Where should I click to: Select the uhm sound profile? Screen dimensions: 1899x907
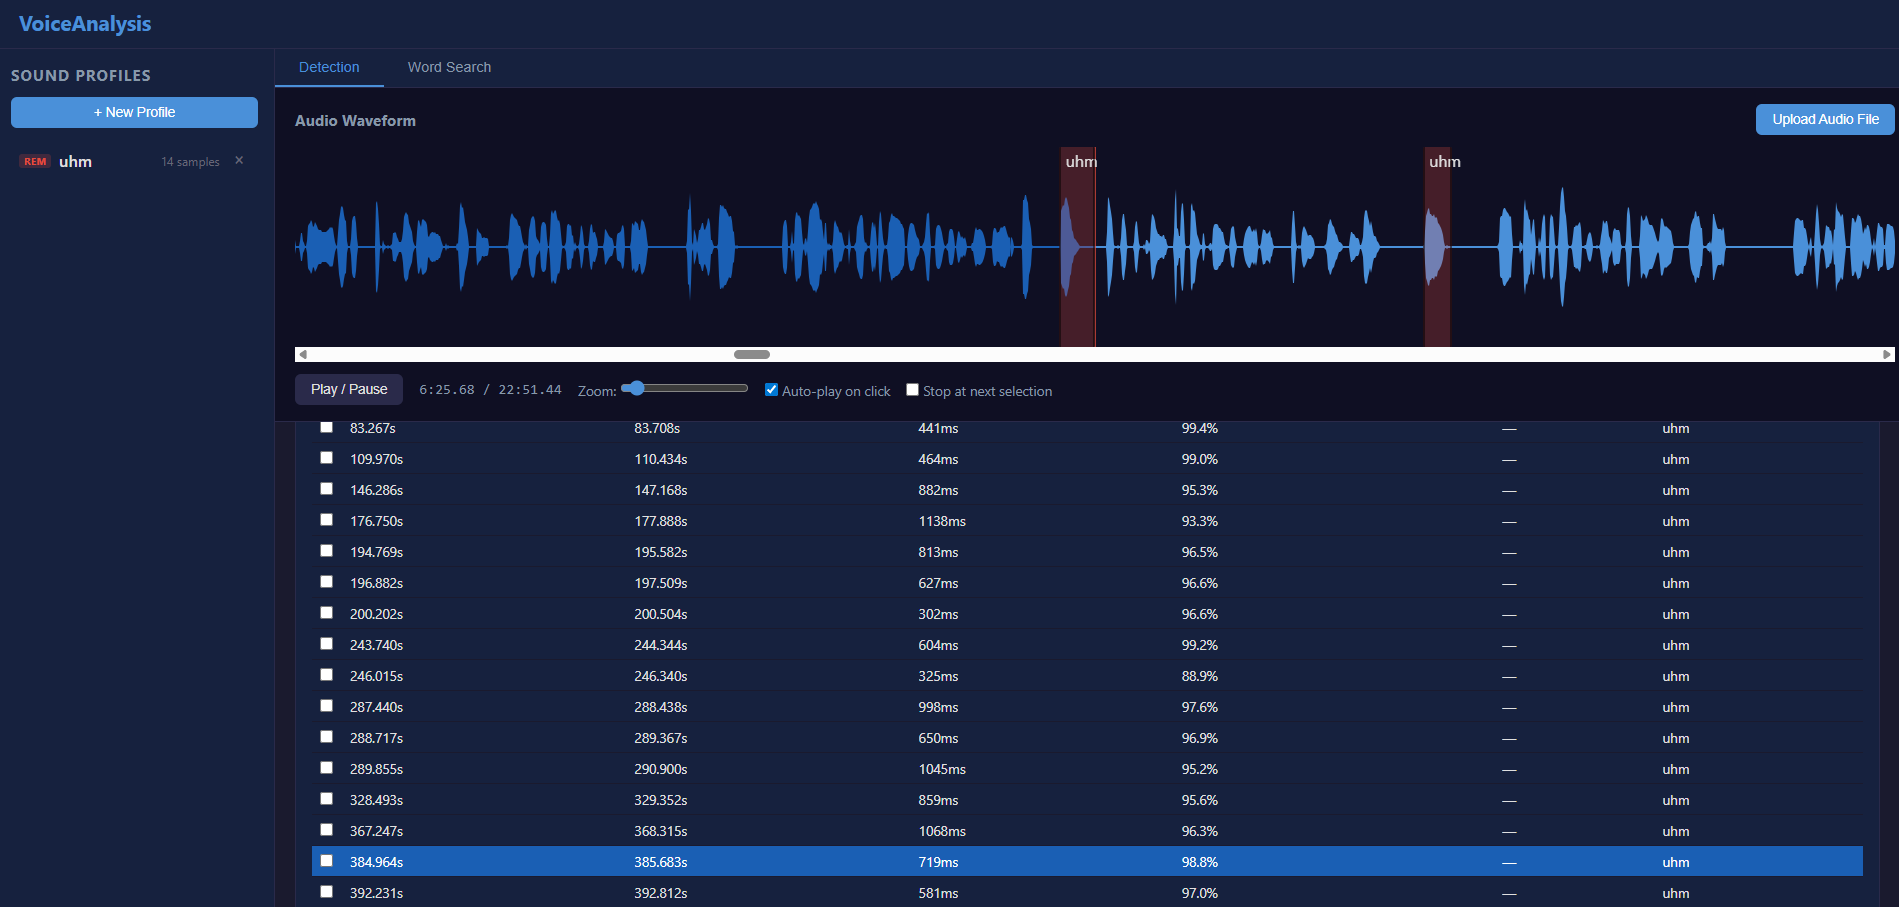pos(132,161)
